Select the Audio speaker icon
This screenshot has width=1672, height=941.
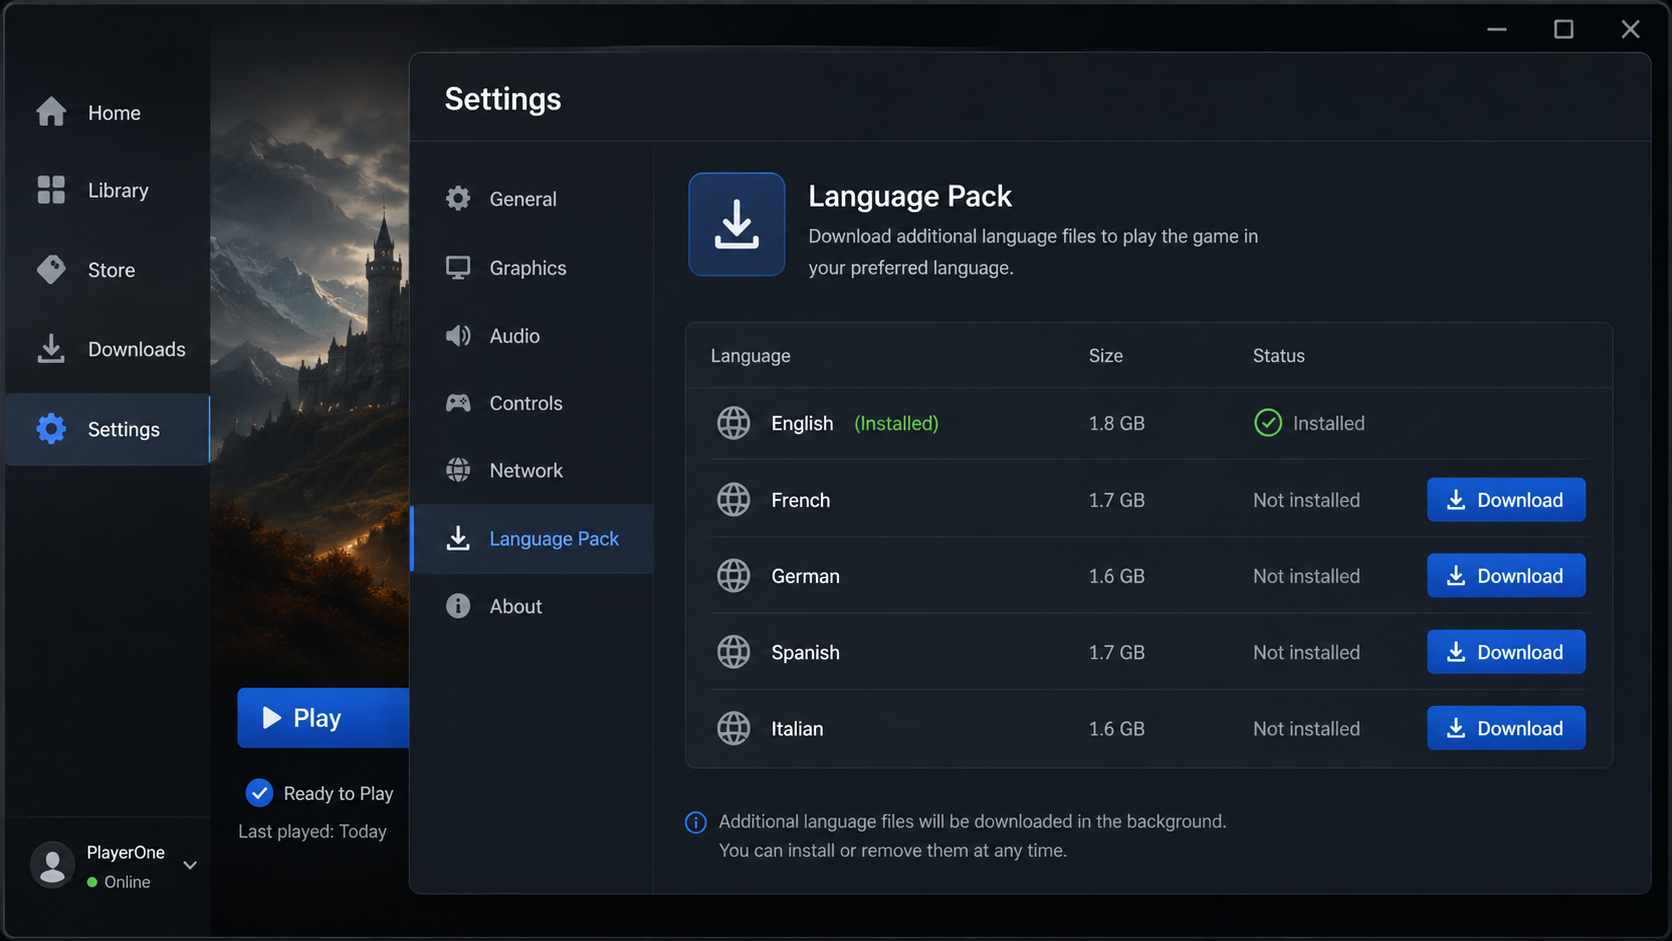[x=458, y=335]
